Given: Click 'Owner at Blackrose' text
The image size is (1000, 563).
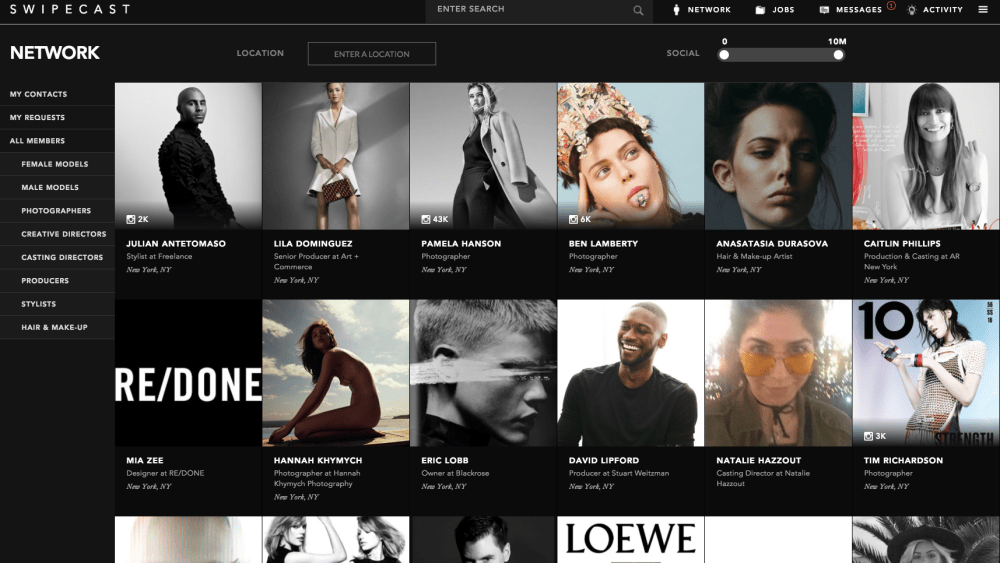Looking at the screenshot, I should [455, 473].
